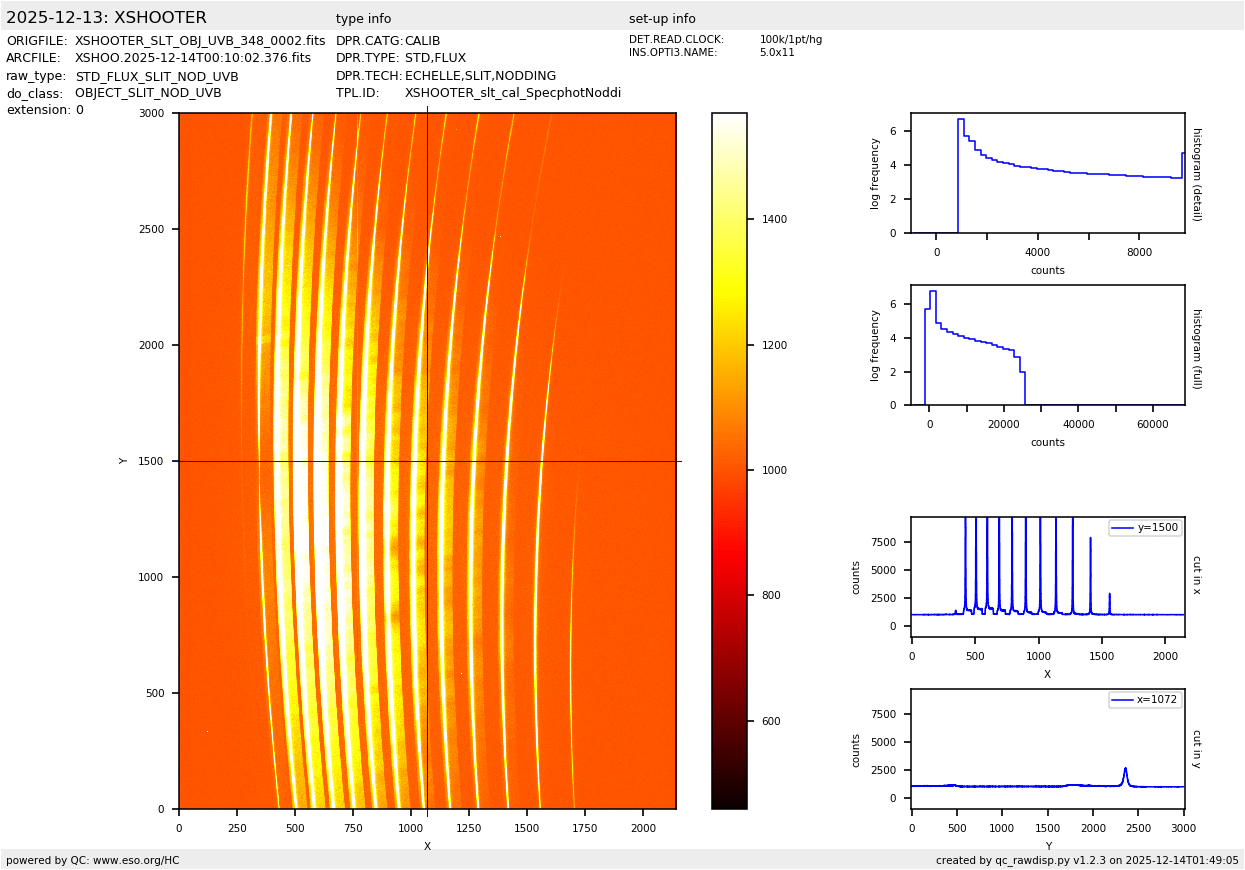Image resolution: width=1245 pixels, height=870 pixels.
Task: Open the histogram (detail) plot
Action: pyautogui.click(x=1047, y=173)
